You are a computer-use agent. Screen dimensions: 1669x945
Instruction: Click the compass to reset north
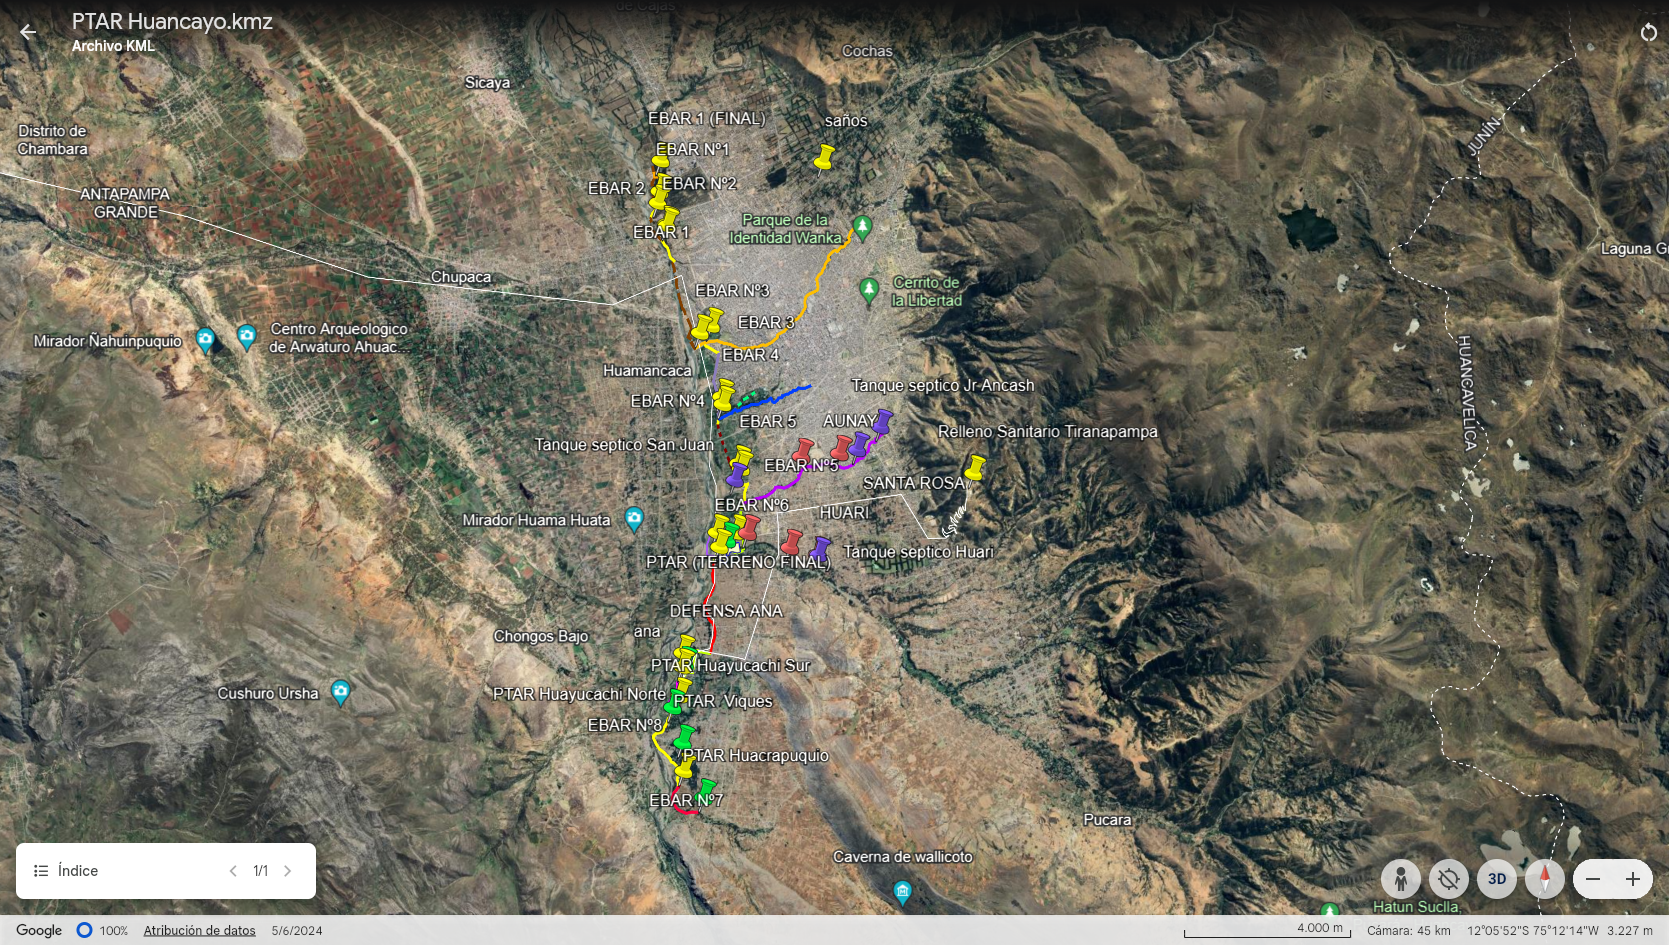coord(1544,879)
